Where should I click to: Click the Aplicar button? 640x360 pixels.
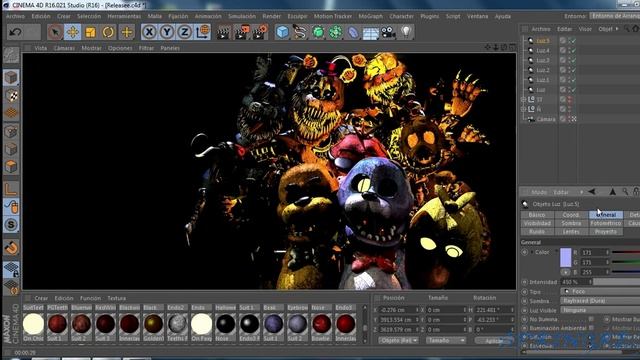[x=494, y=340]
